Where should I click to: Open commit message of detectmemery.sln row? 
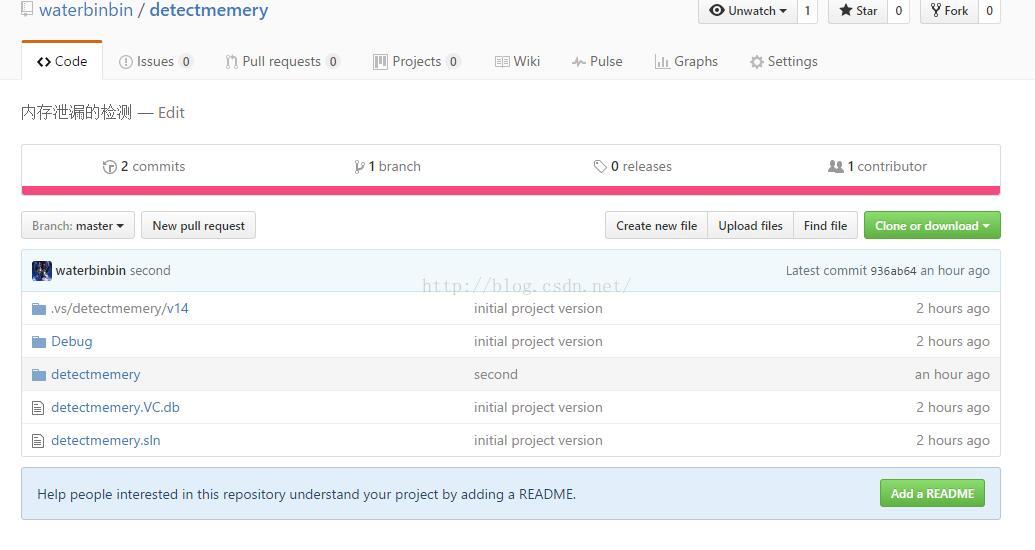click(538, 440)
